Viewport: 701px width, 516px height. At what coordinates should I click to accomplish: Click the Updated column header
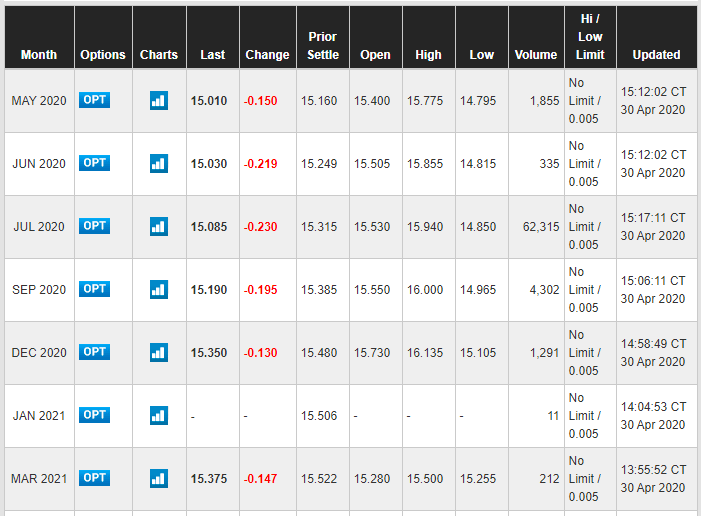[656, 55]
